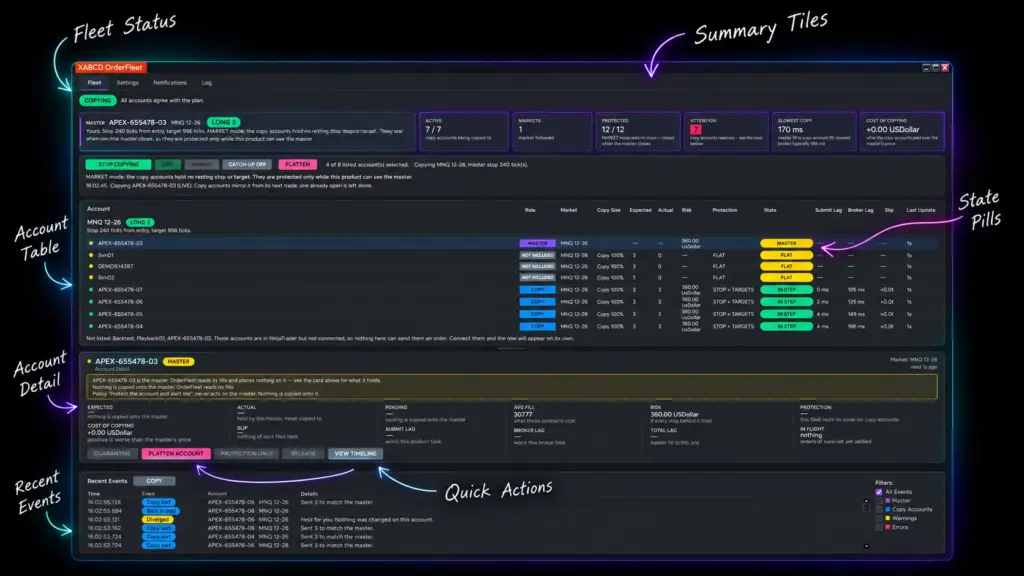The width and height of the screenshot is (1024, 576).
Task: Click the IN STEP pill for APEX-655478-04
Action: coord(786,326)
